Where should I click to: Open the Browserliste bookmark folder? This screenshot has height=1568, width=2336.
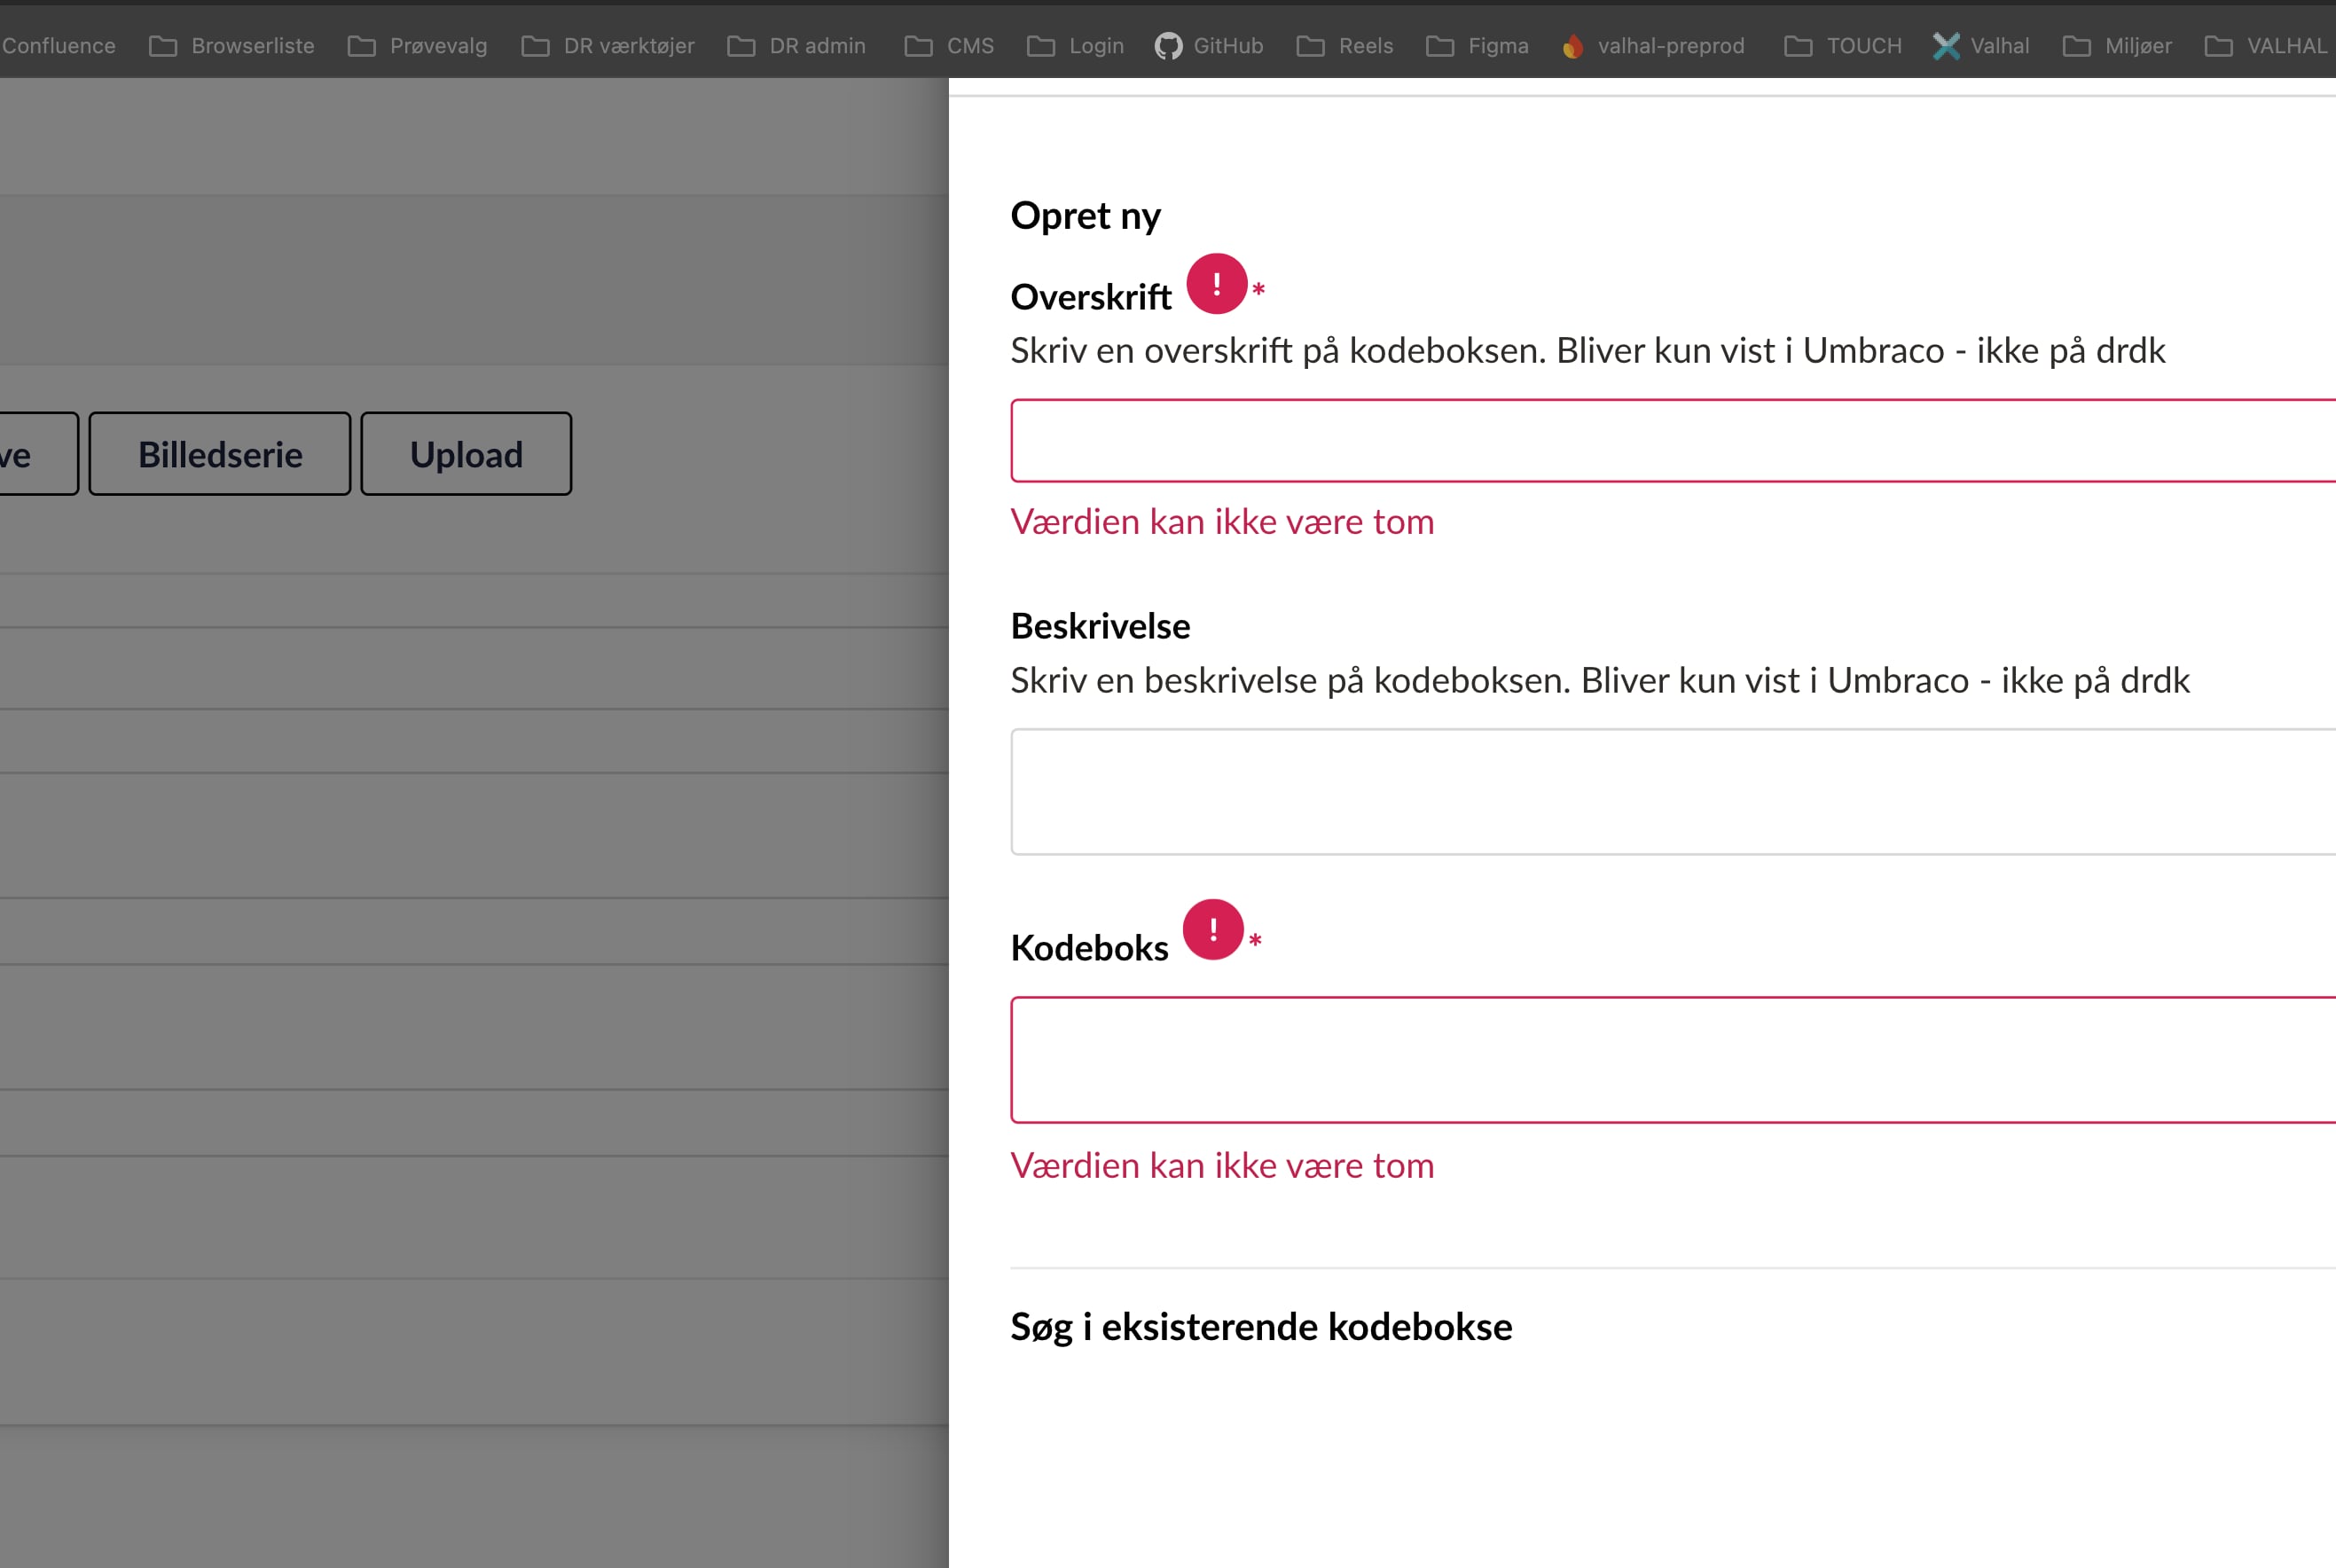point(232,46)
